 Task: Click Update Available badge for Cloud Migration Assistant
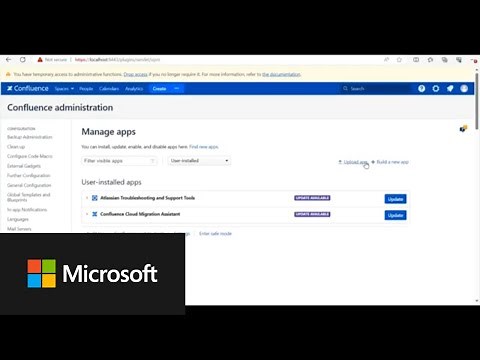[312, 214]
